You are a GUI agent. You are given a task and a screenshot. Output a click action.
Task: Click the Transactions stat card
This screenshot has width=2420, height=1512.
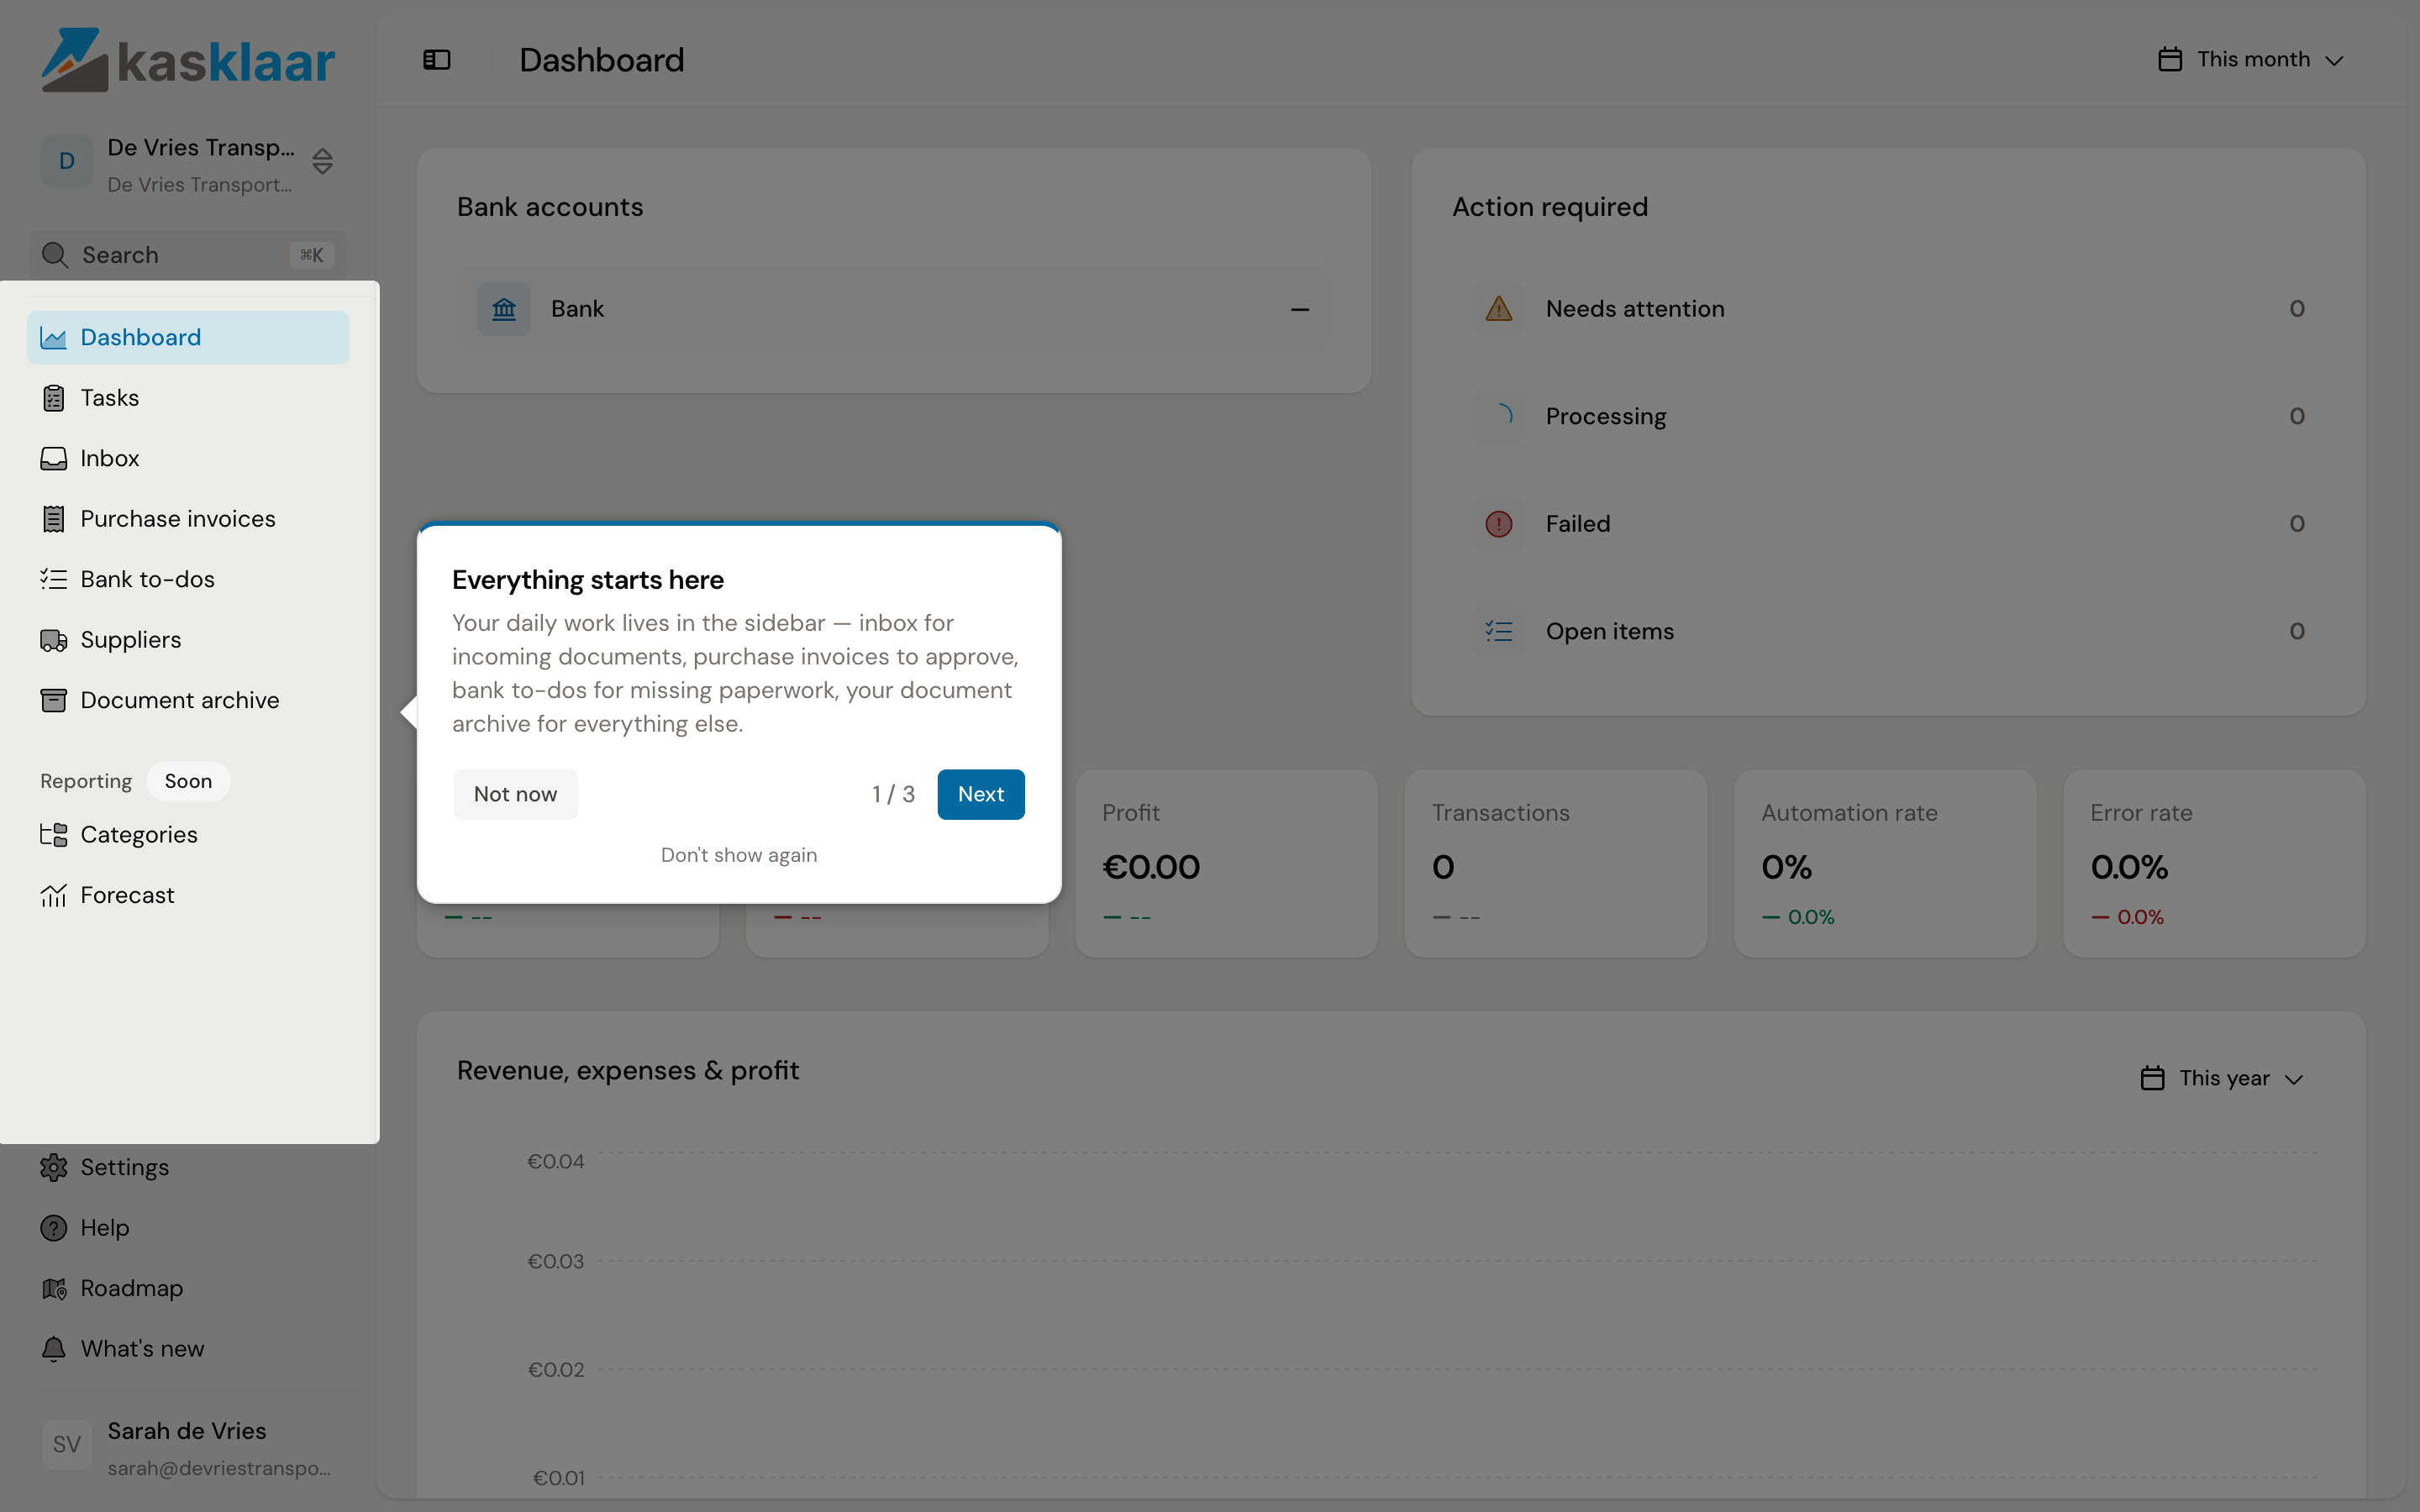[1555, 863]
